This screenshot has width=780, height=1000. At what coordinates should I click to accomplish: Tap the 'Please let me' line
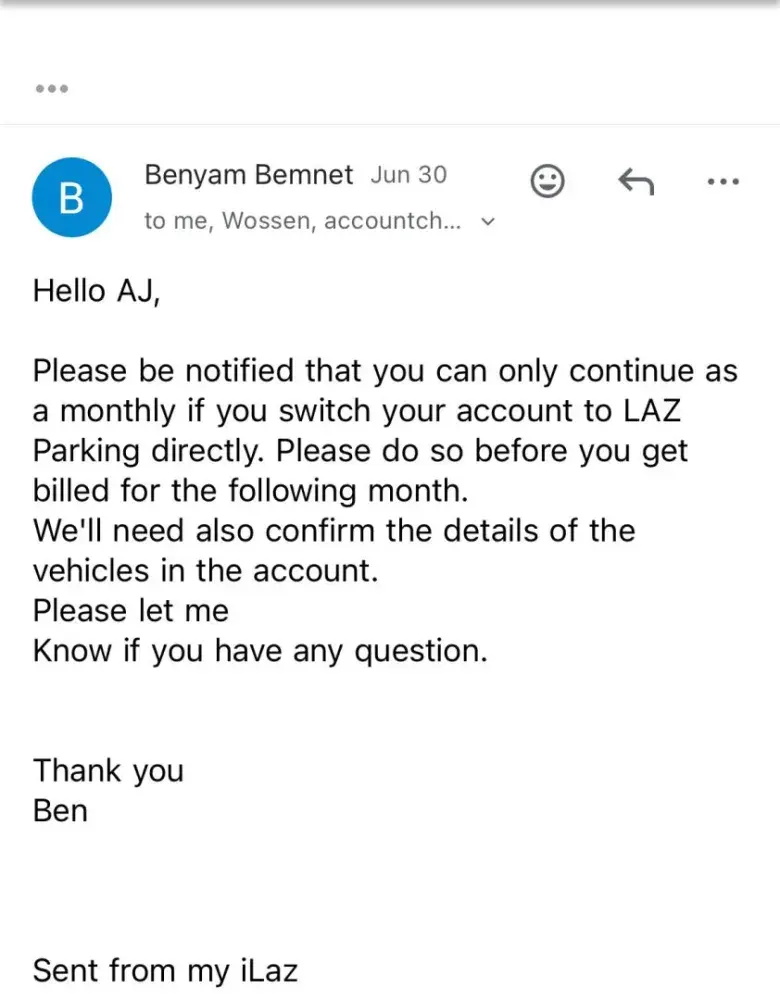pyautogui.click(x=131, y=611)
